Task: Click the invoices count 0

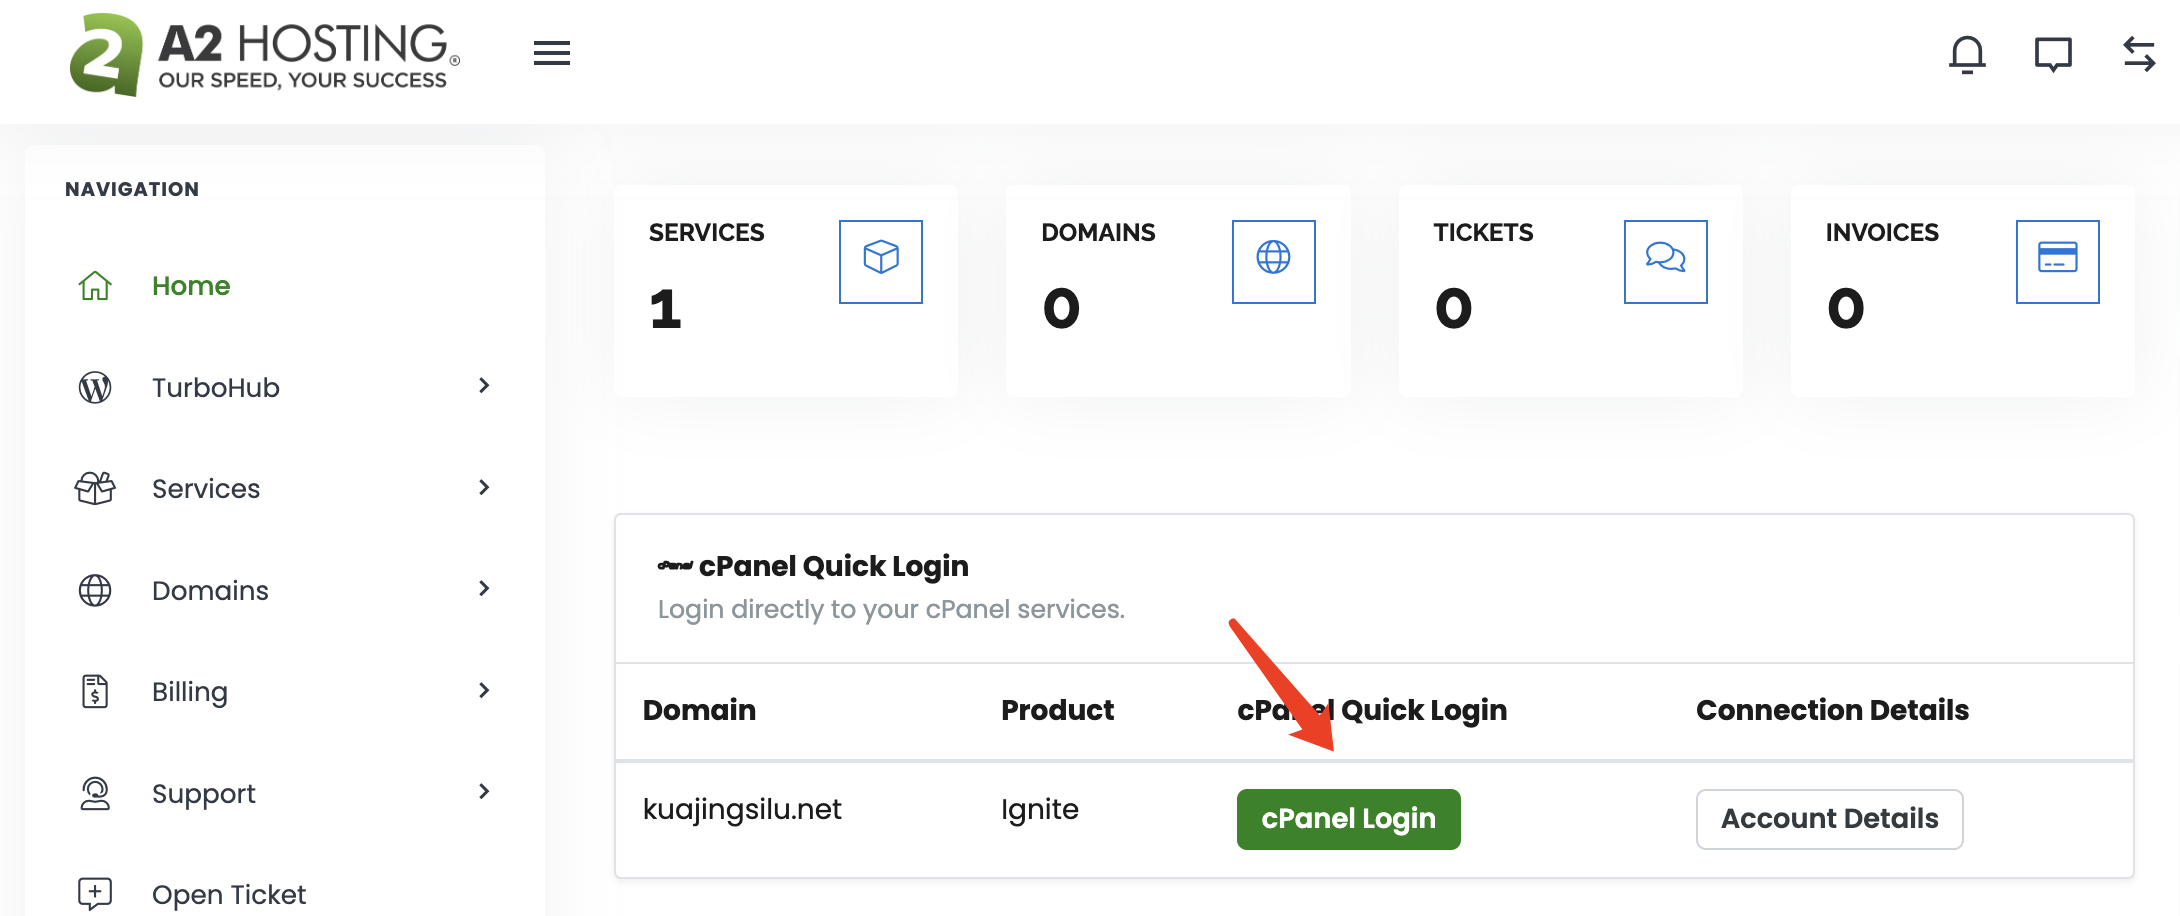Action: point(1846,308)
